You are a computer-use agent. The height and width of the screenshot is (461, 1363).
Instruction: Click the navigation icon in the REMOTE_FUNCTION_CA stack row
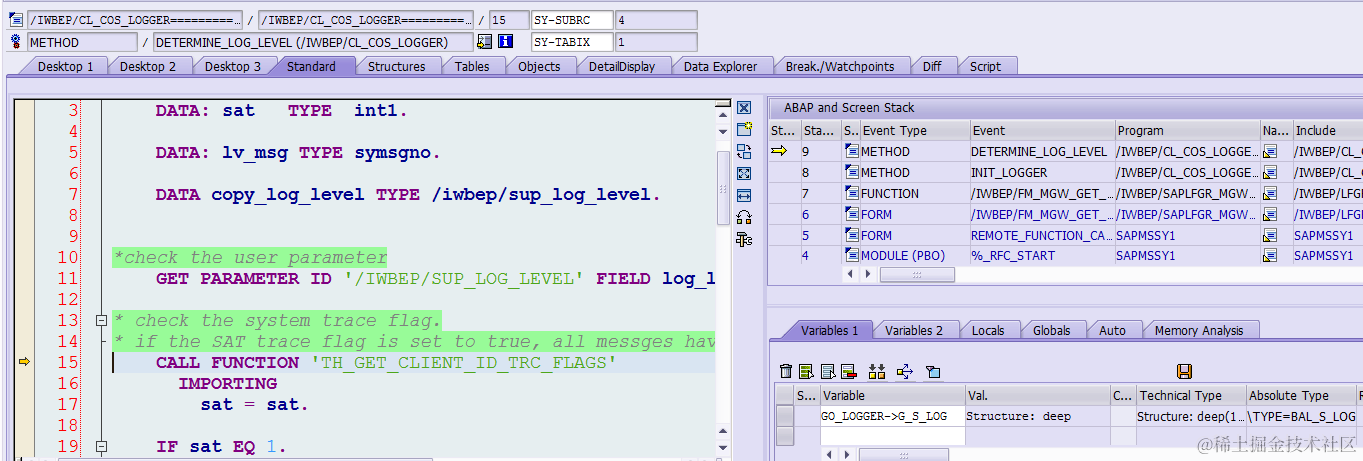[x=1270, y=236]
